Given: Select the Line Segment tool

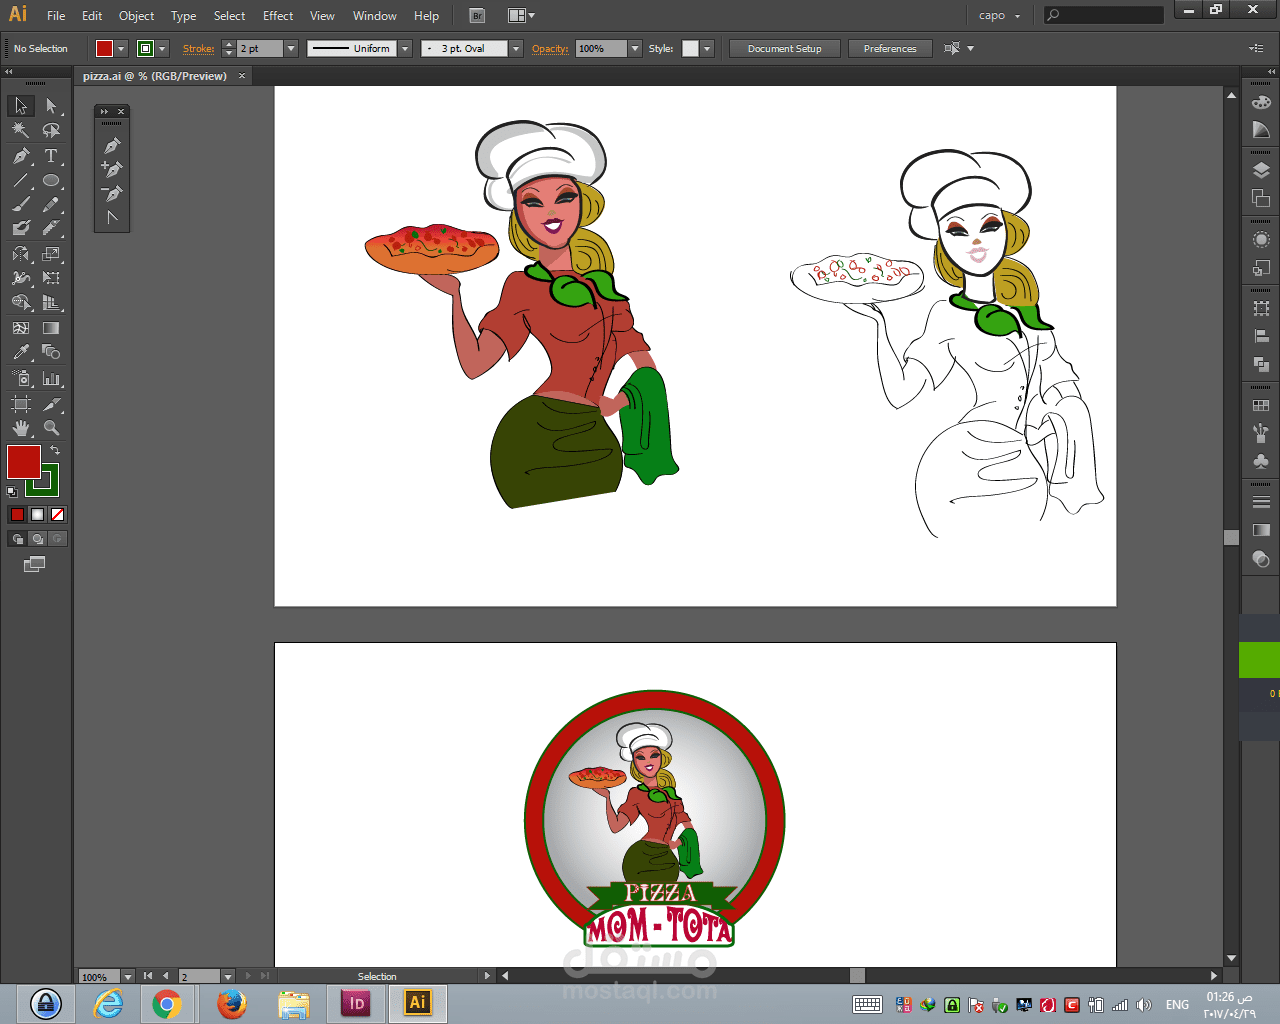Looking at the screenshot, I should (x=21, y=181).
